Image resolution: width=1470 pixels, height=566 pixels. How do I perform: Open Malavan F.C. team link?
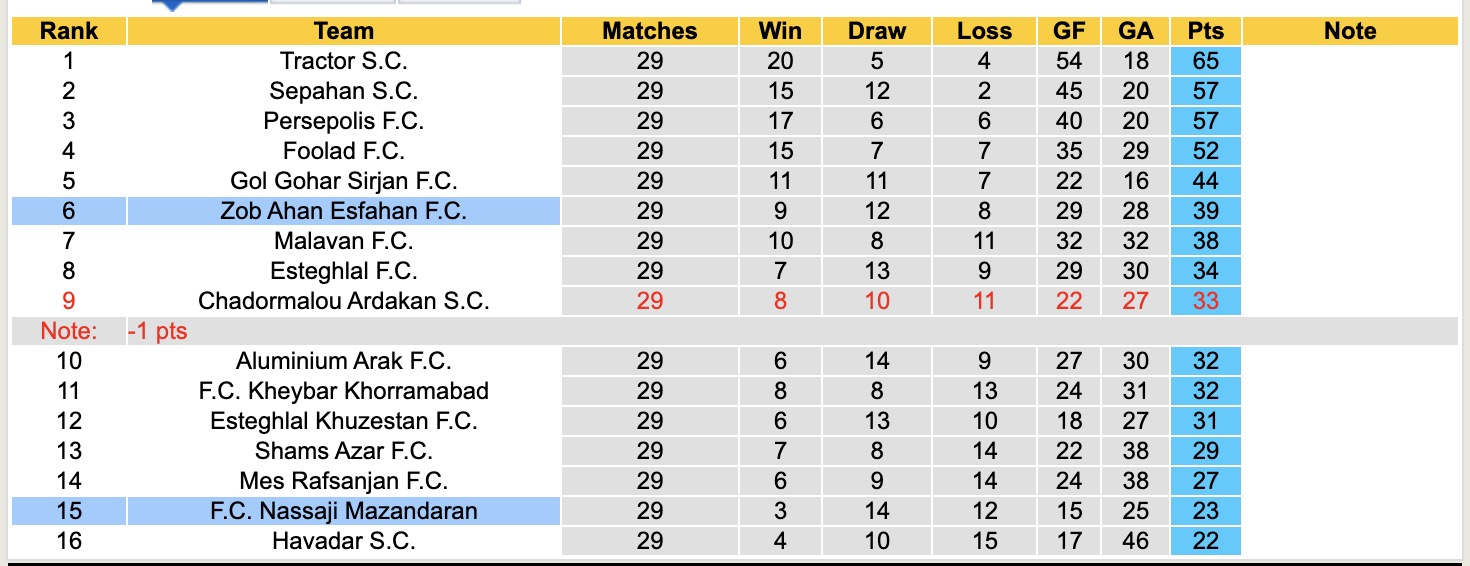(343, 241)
